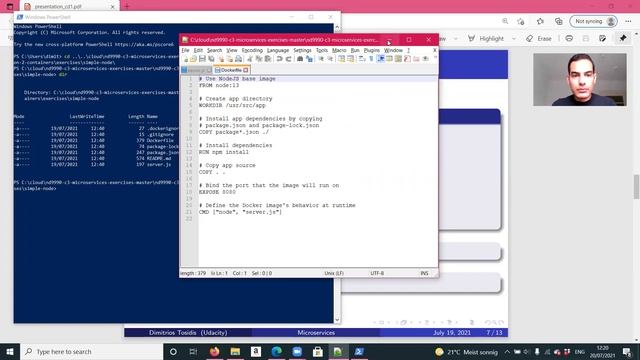Screen dimensions: 640x360
Task: Open the Window menu in Notepad++
Action: 393,50
